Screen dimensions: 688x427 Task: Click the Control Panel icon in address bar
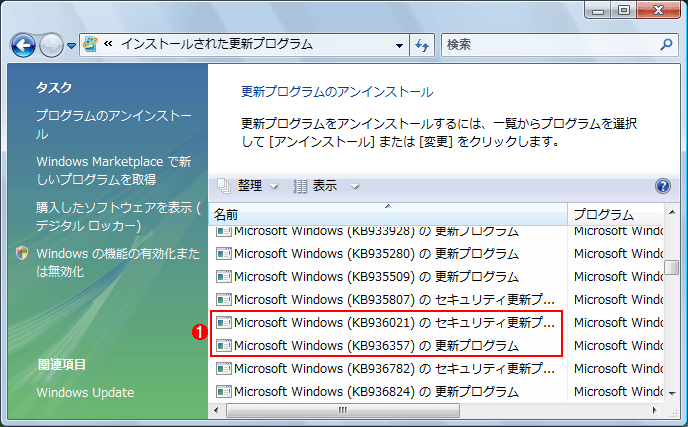pos(90,44)
